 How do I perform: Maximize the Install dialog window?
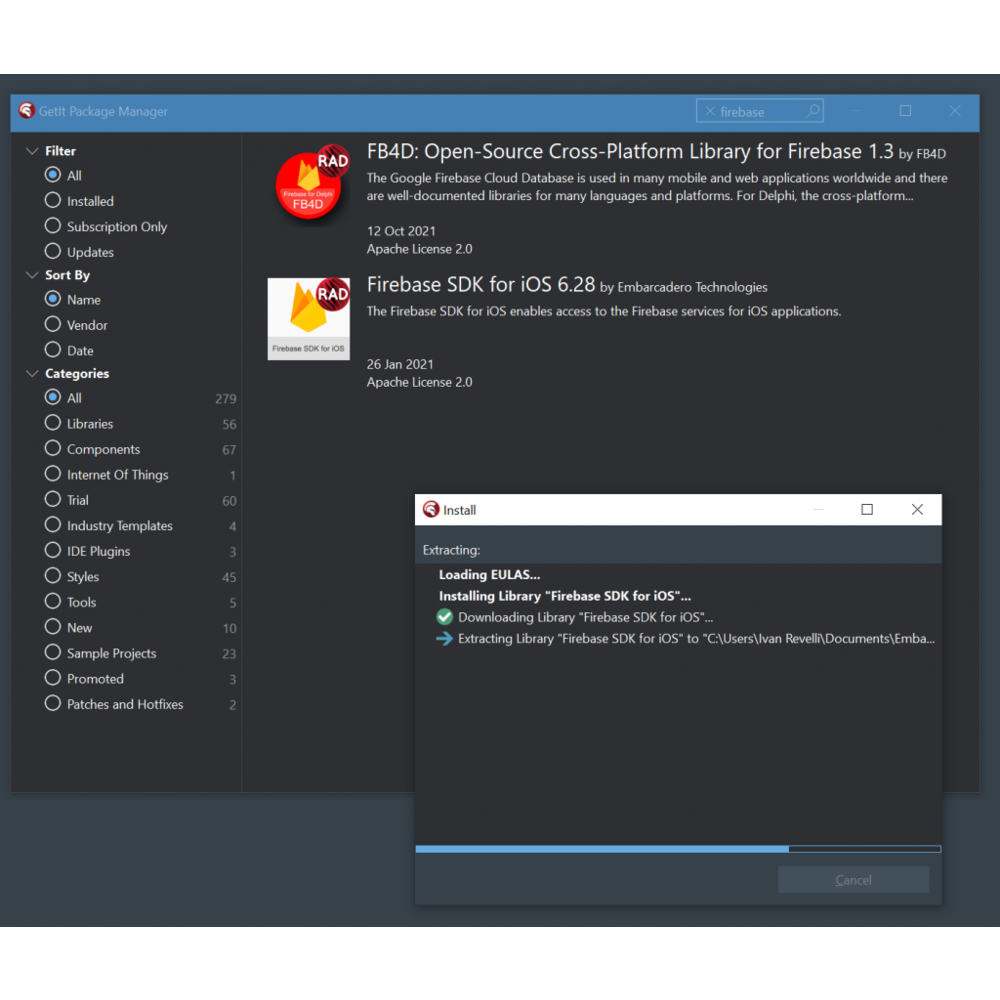(867, 509)
